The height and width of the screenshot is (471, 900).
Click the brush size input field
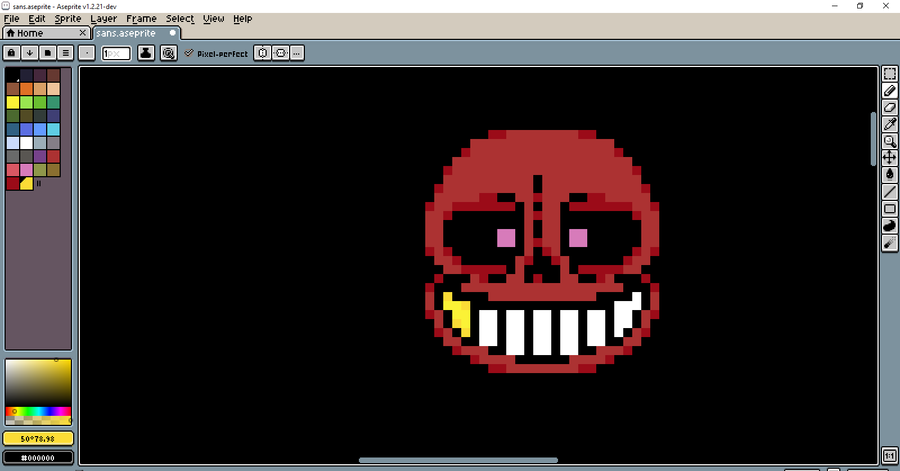(116, 53)
